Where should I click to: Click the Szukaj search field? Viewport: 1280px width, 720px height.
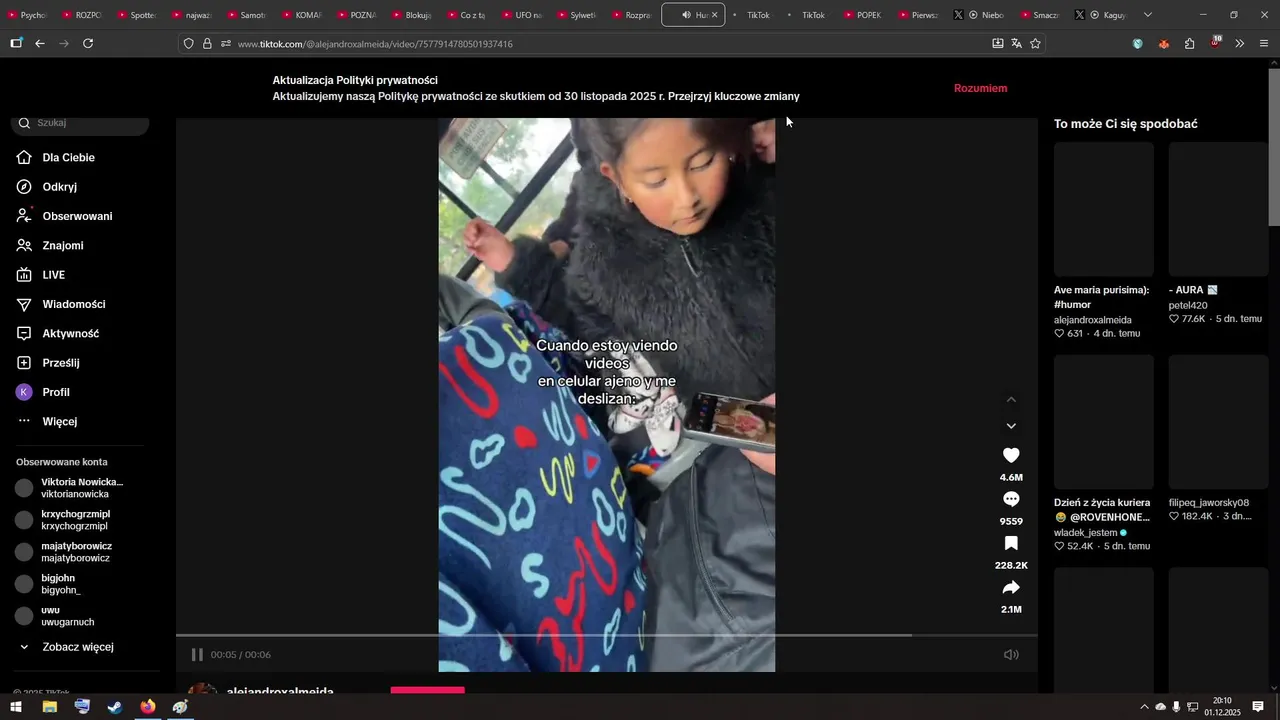(81, 123)
